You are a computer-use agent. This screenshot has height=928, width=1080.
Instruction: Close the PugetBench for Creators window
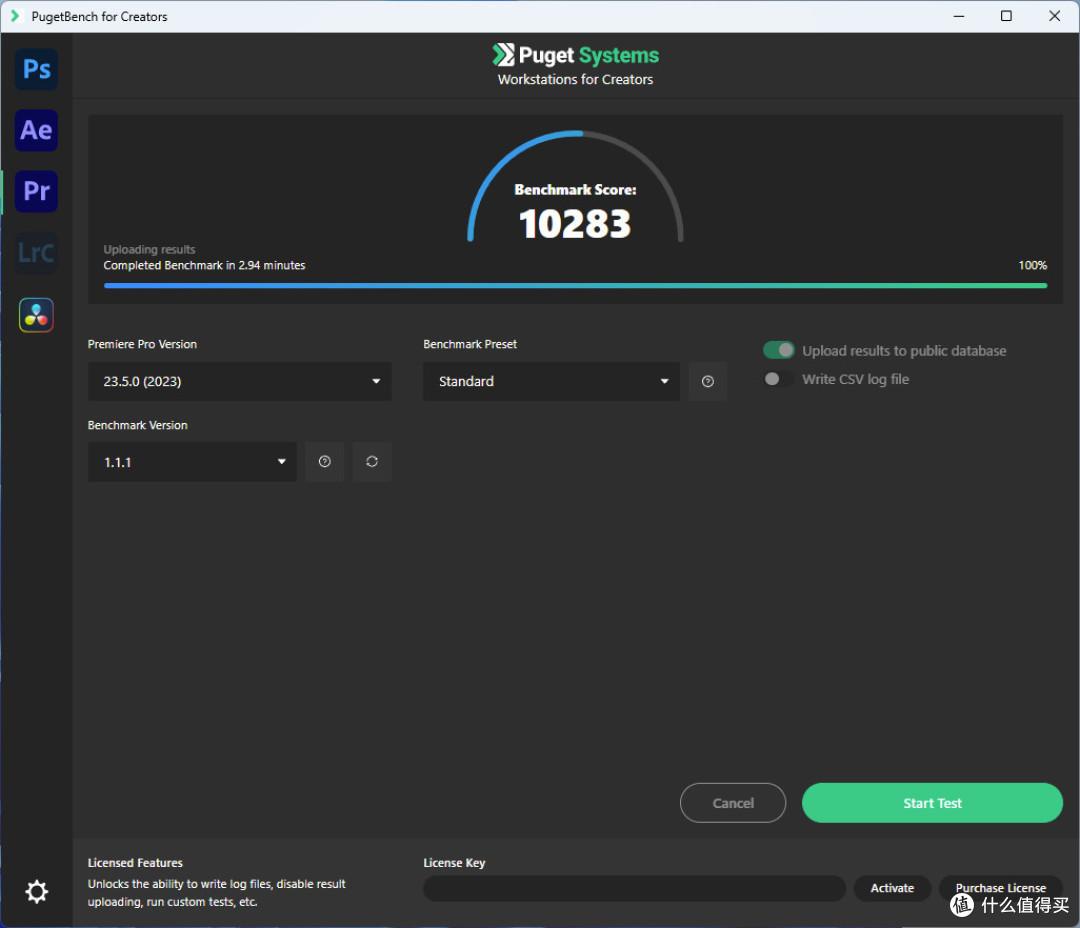tap(1054, 16)
